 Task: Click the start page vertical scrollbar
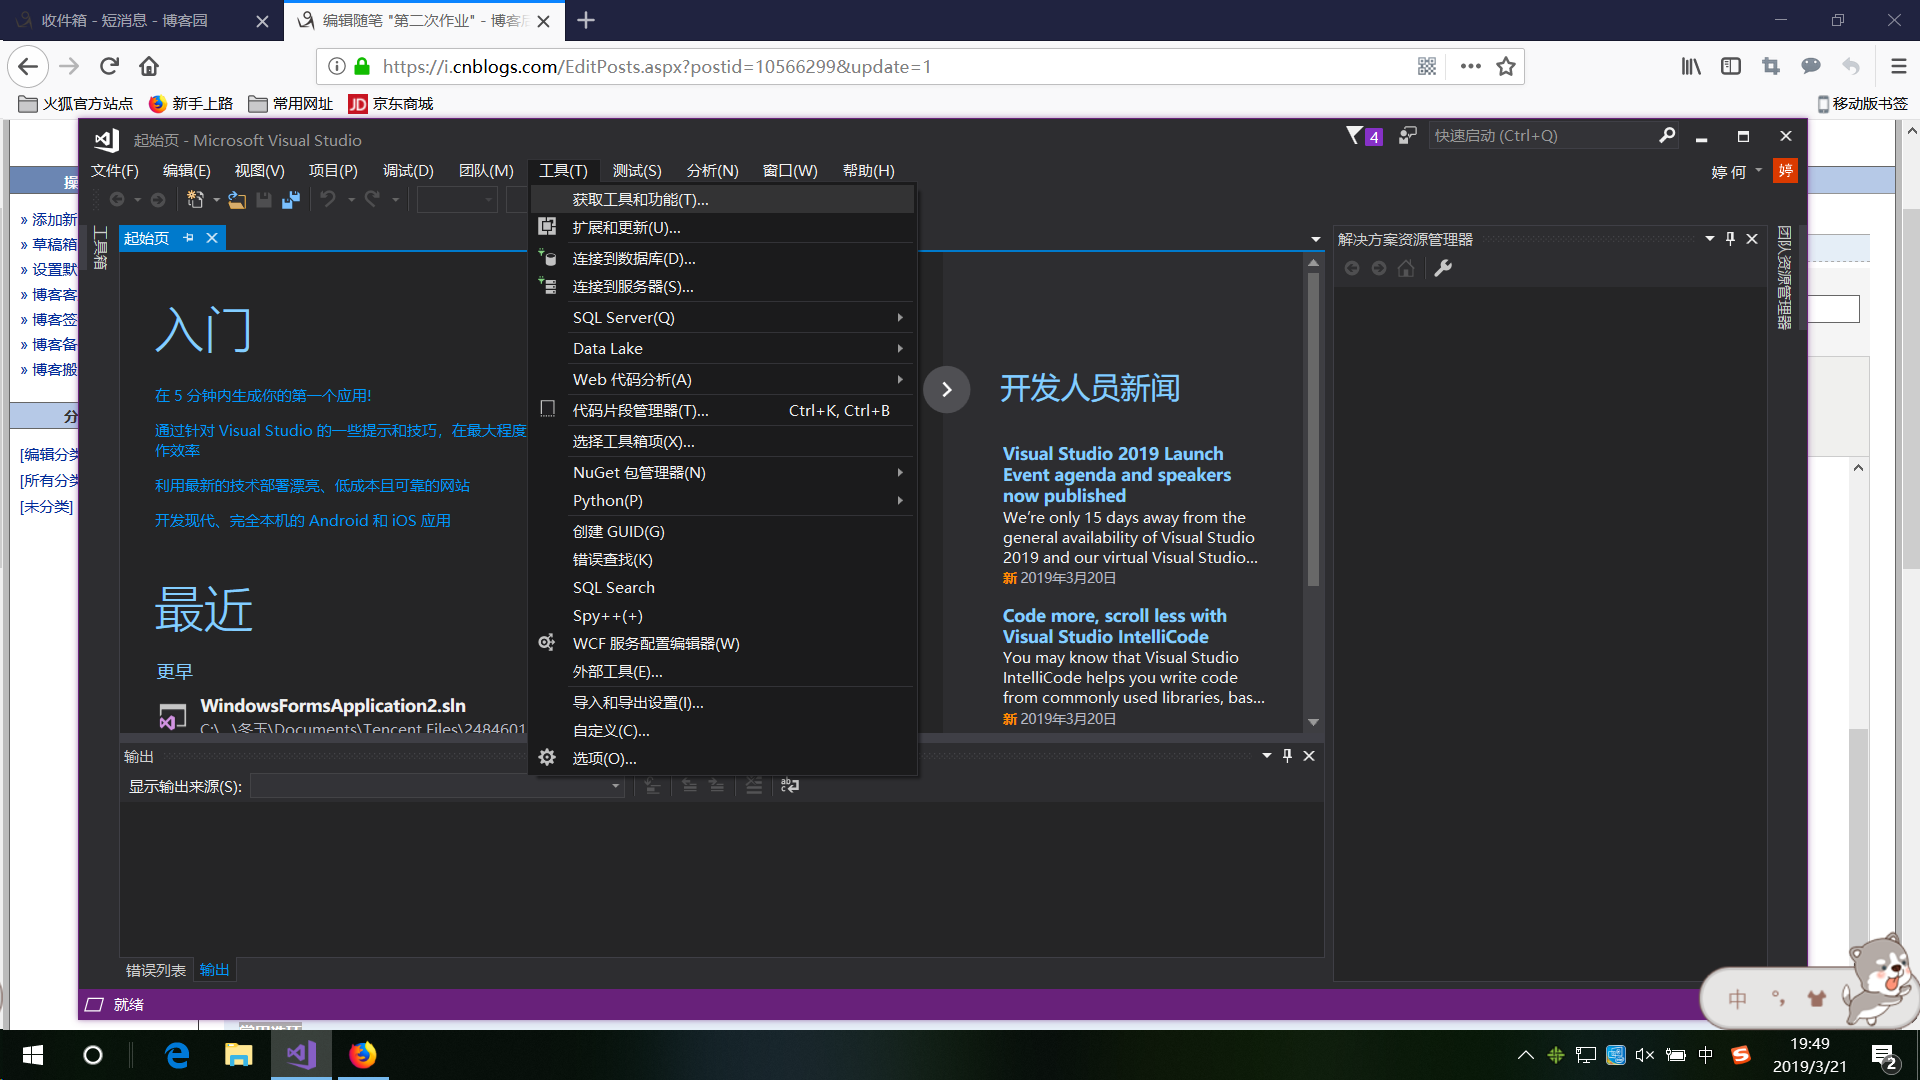1313,428
